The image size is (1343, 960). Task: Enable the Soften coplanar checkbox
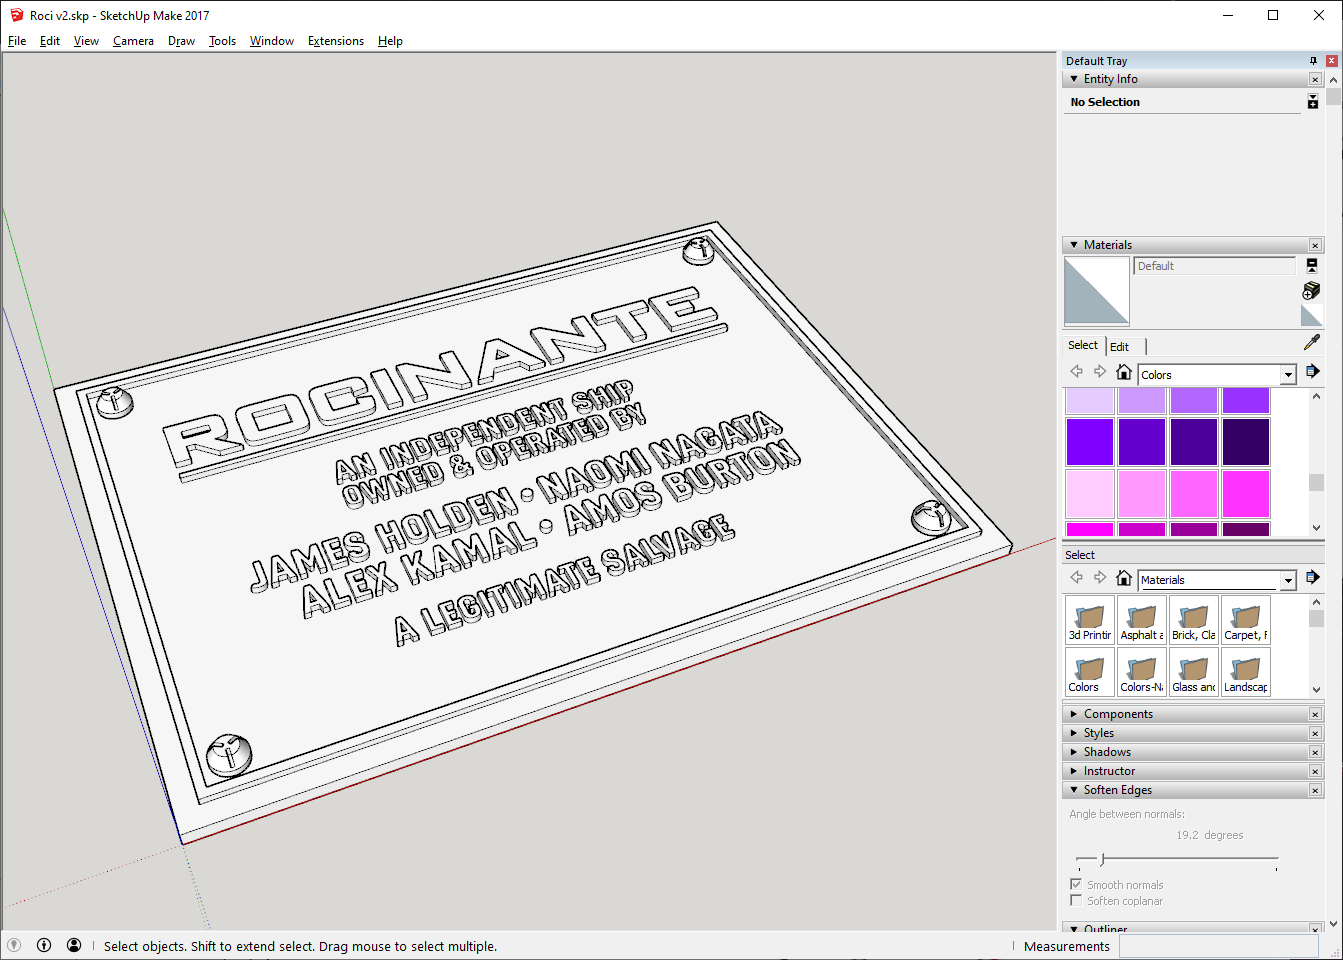click(x=1076, y=900)
